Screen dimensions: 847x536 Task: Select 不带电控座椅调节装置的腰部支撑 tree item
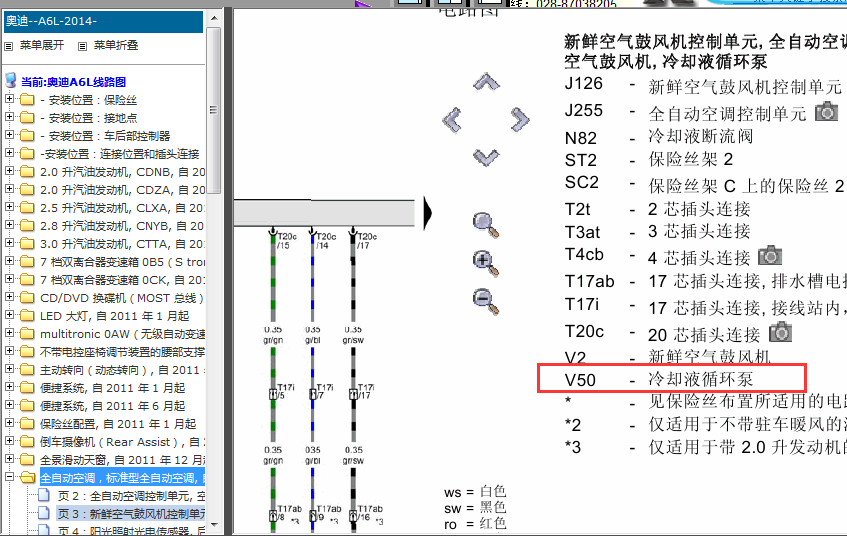[123, 352]
